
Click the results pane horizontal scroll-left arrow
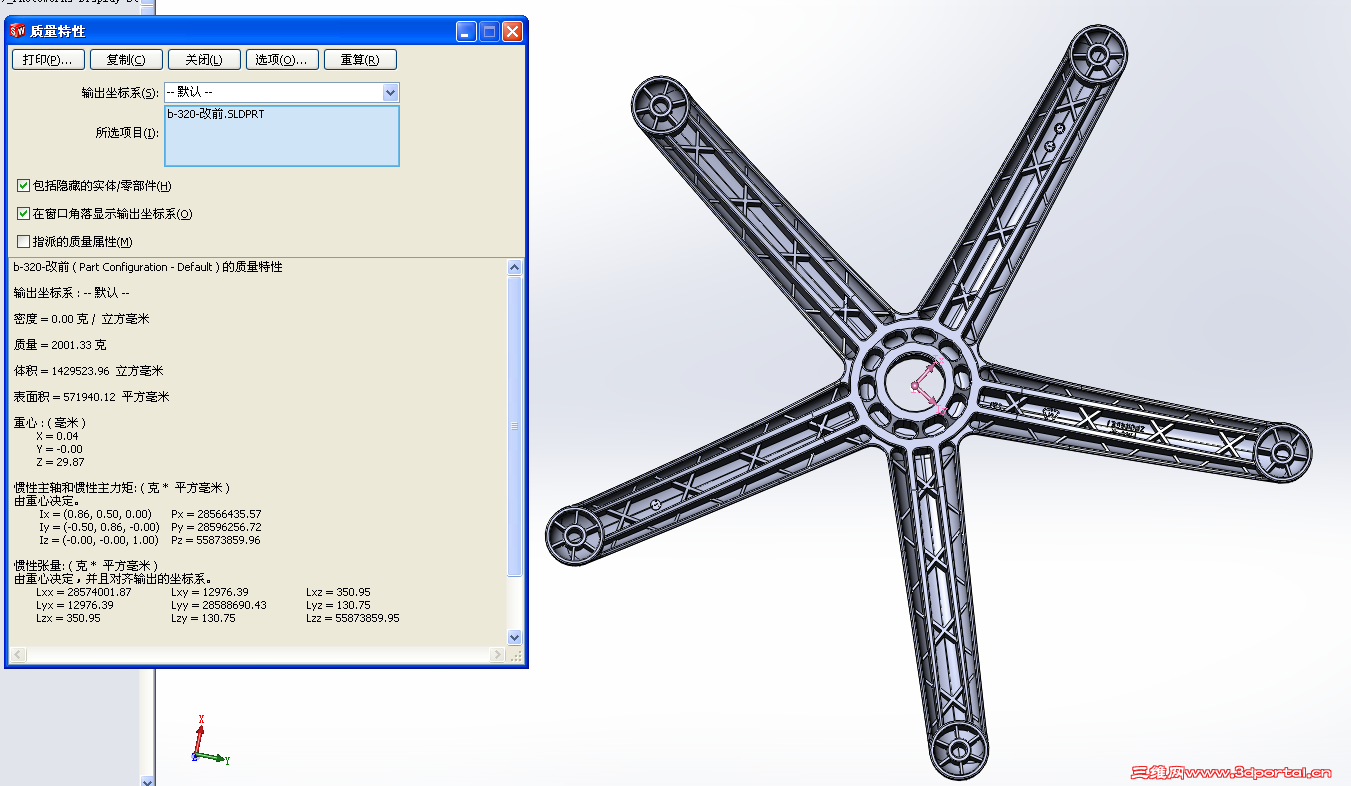16,654
